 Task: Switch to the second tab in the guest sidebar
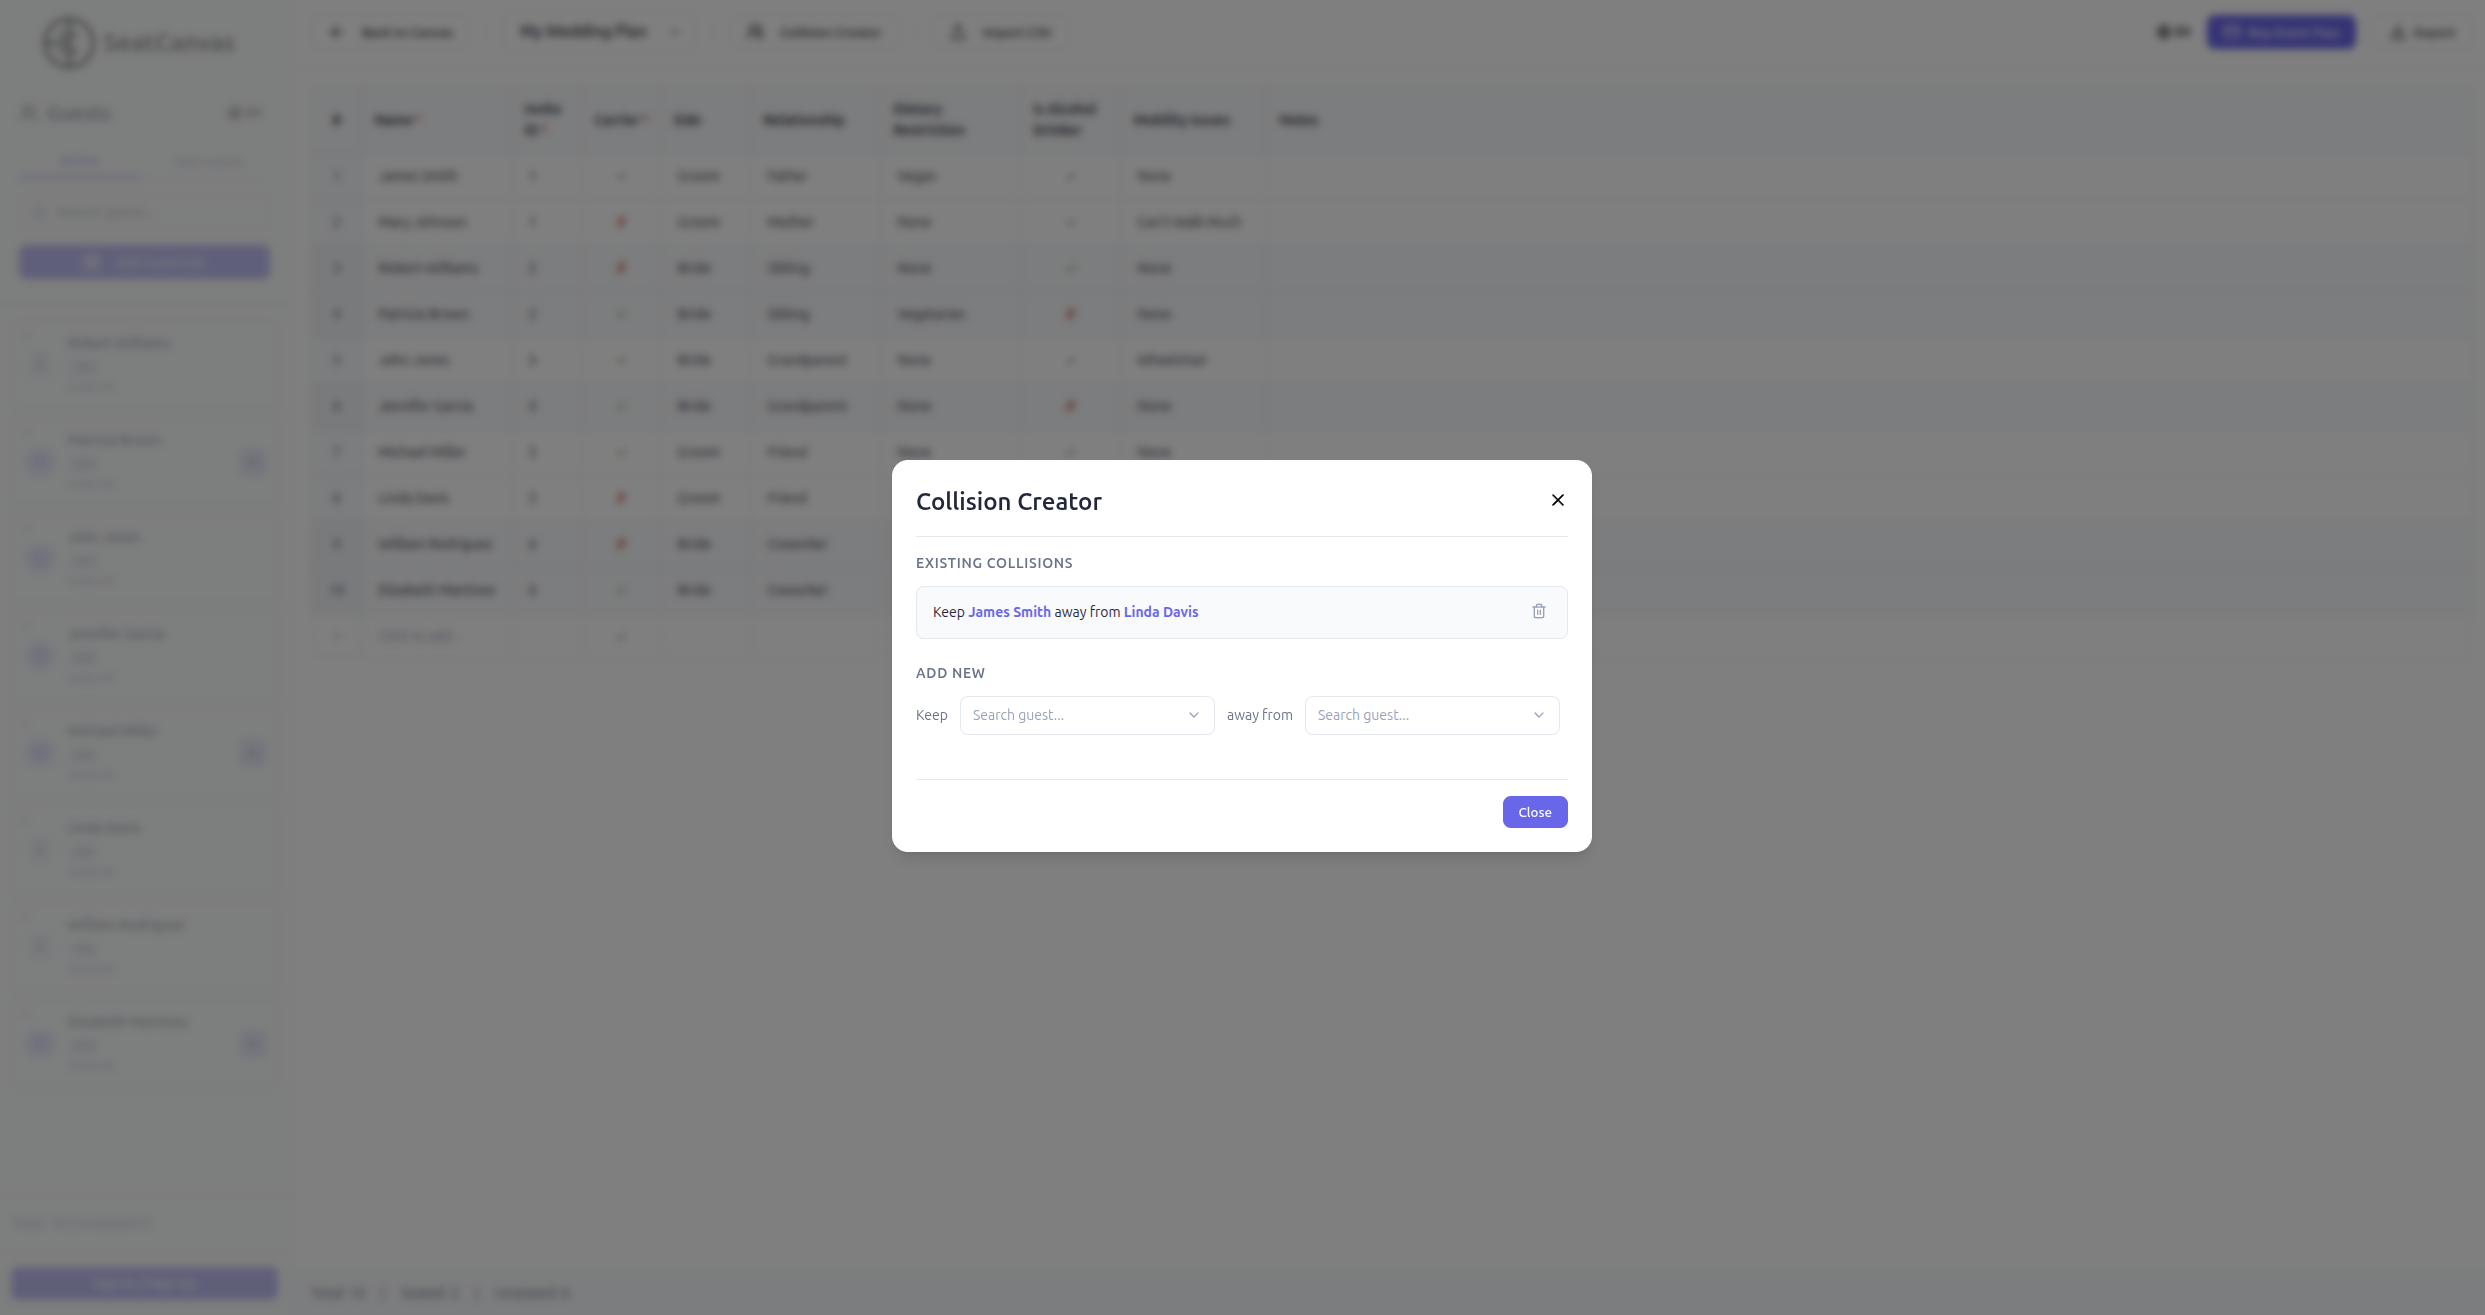208,160
